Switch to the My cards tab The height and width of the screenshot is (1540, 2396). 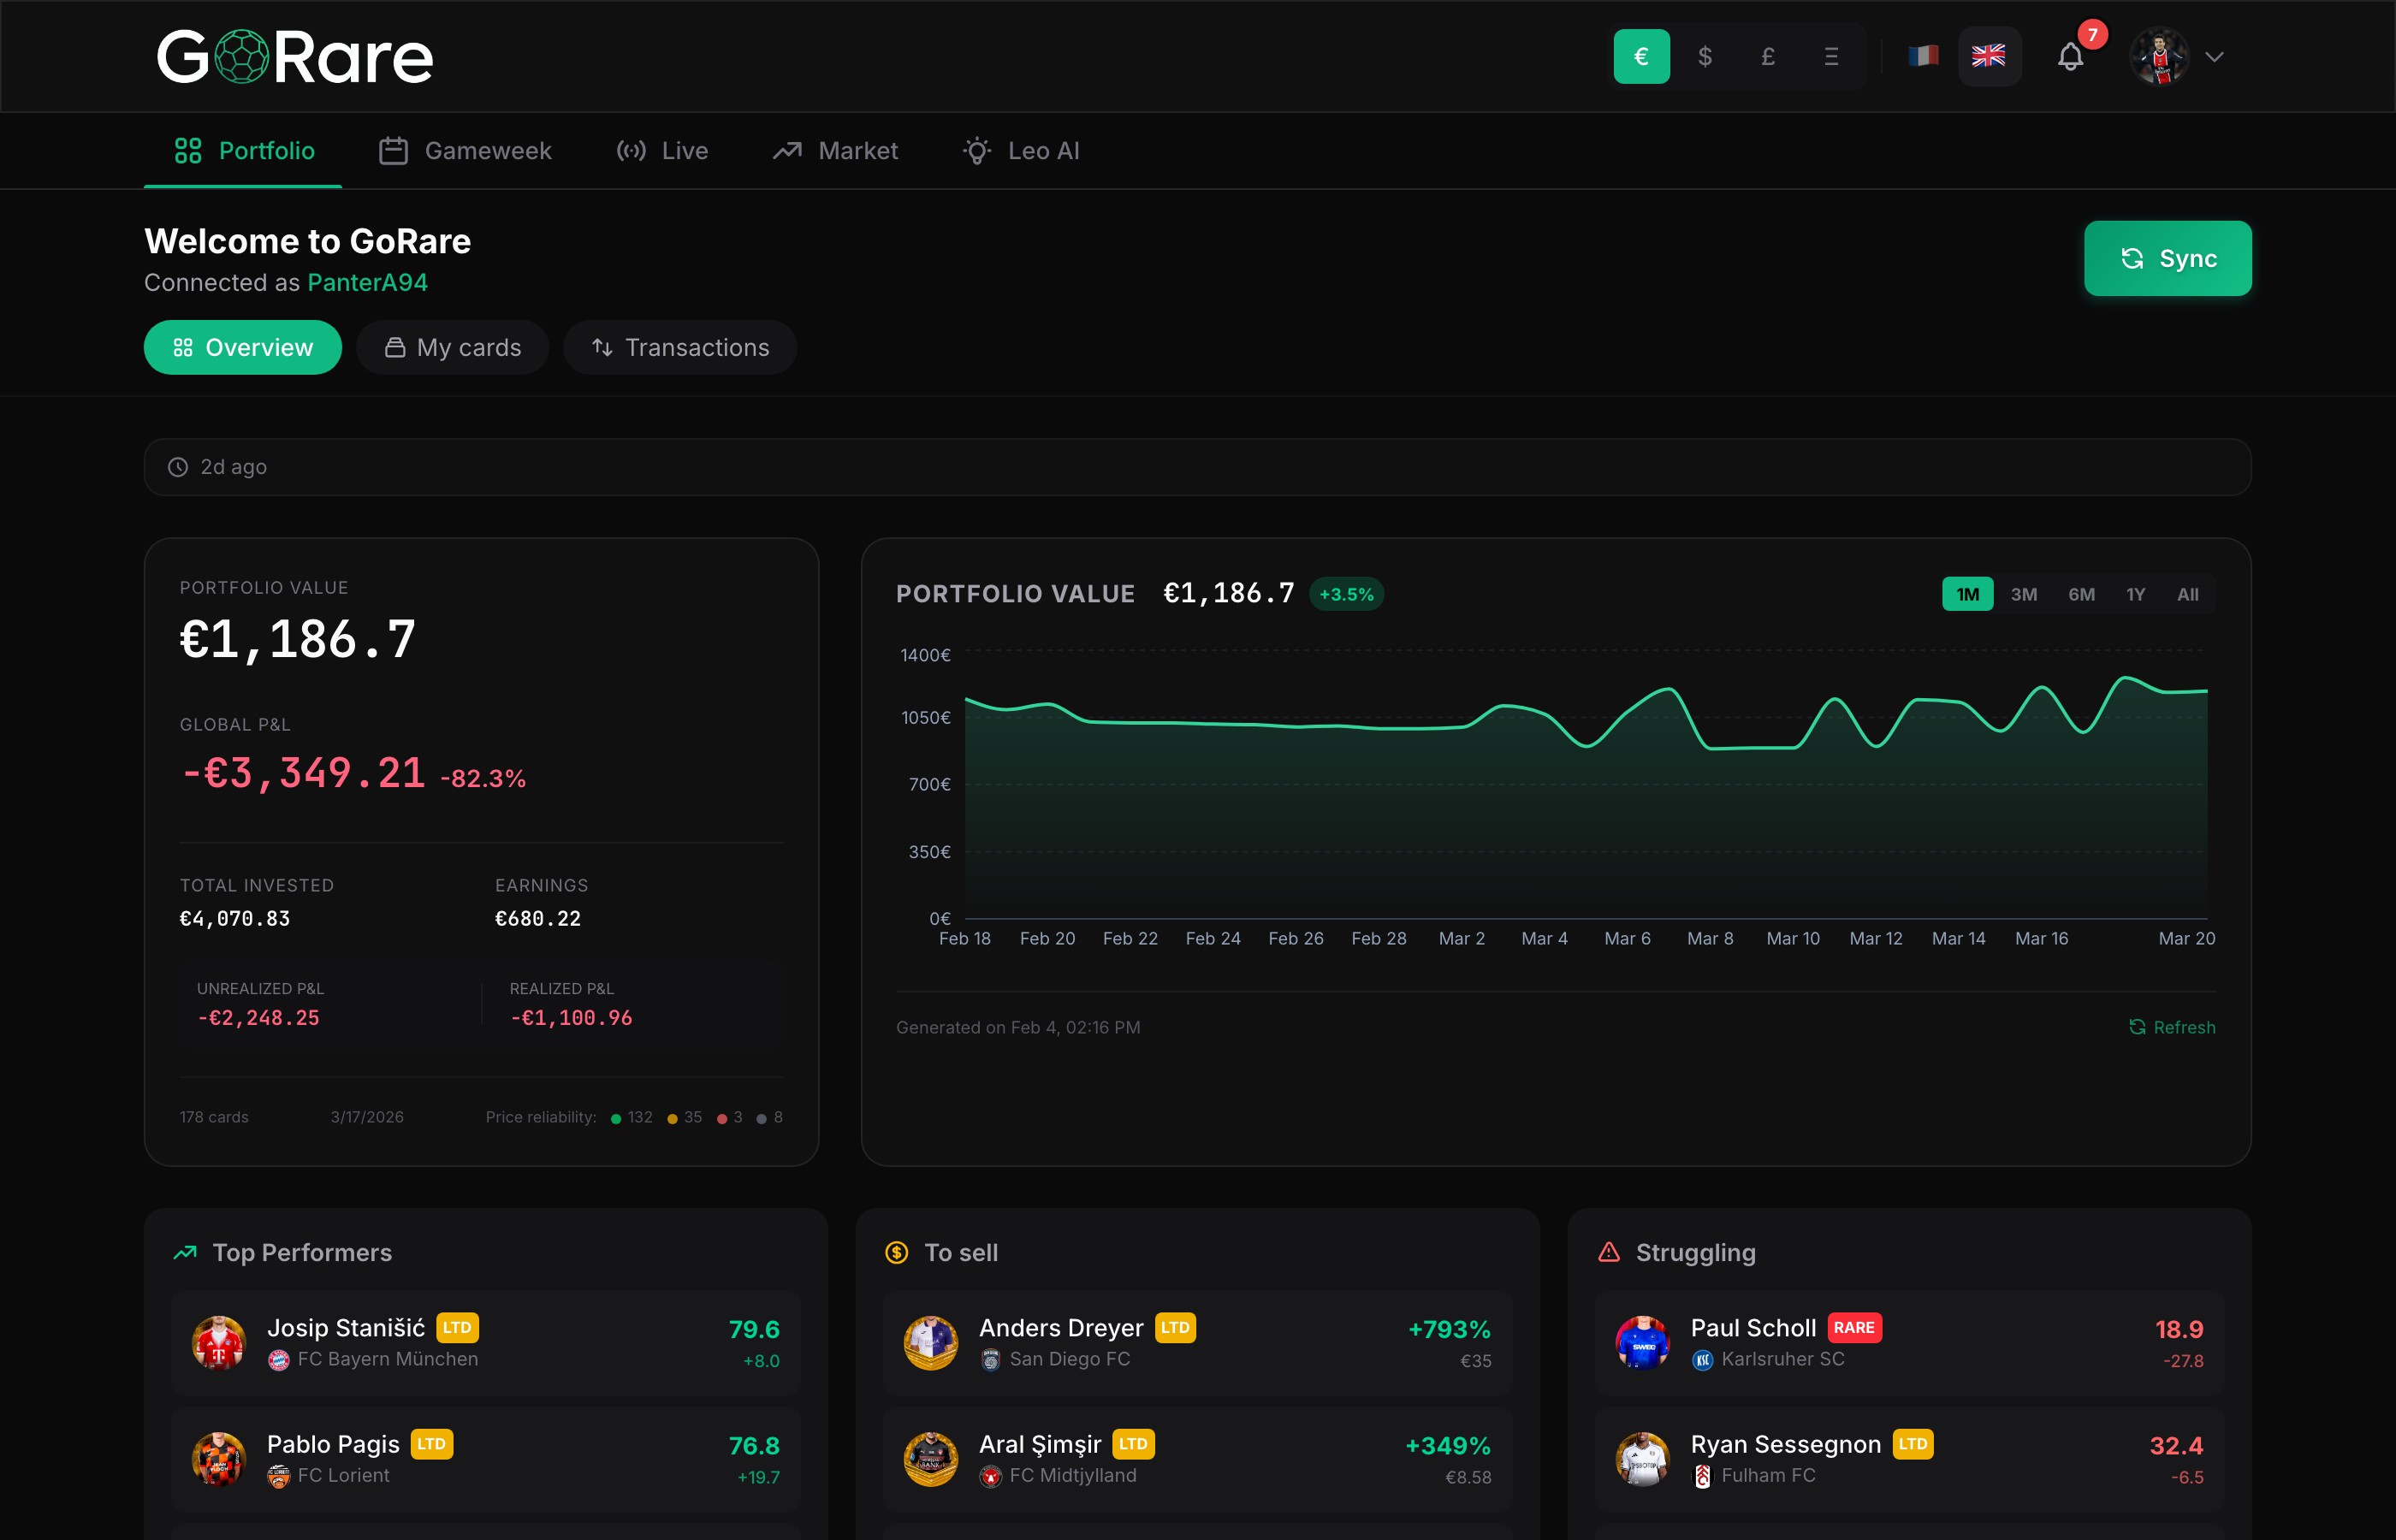pos(452,347)
